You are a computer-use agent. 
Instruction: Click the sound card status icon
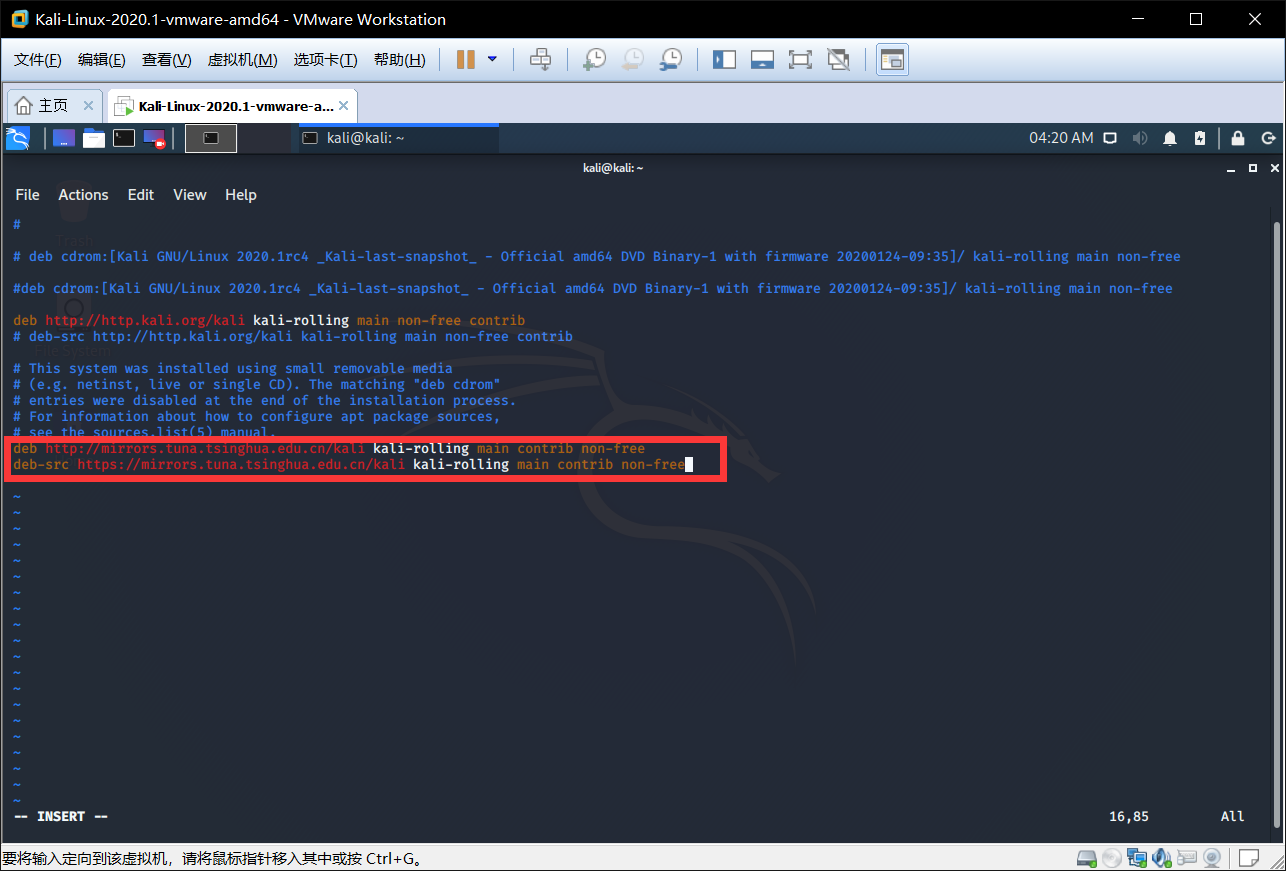pyautogui.click(x=1162, y=858)
